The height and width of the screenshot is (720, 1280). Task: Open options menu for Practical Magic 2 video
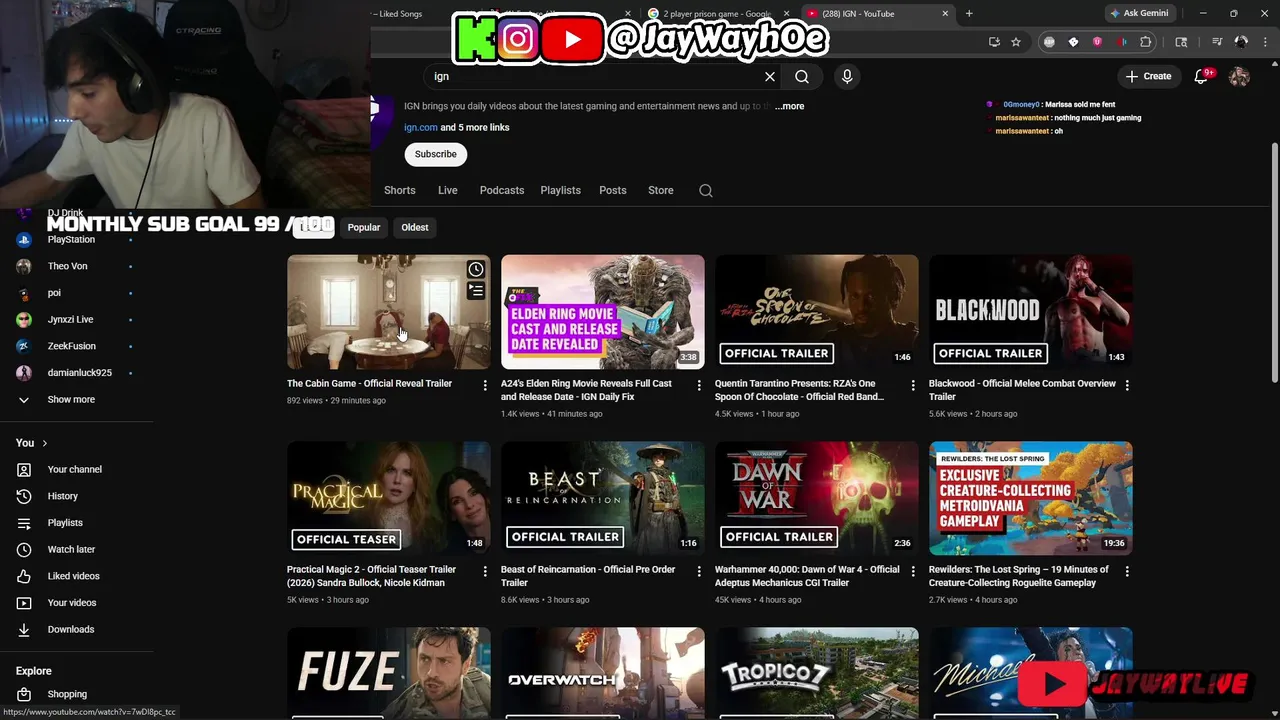(485, 571)
